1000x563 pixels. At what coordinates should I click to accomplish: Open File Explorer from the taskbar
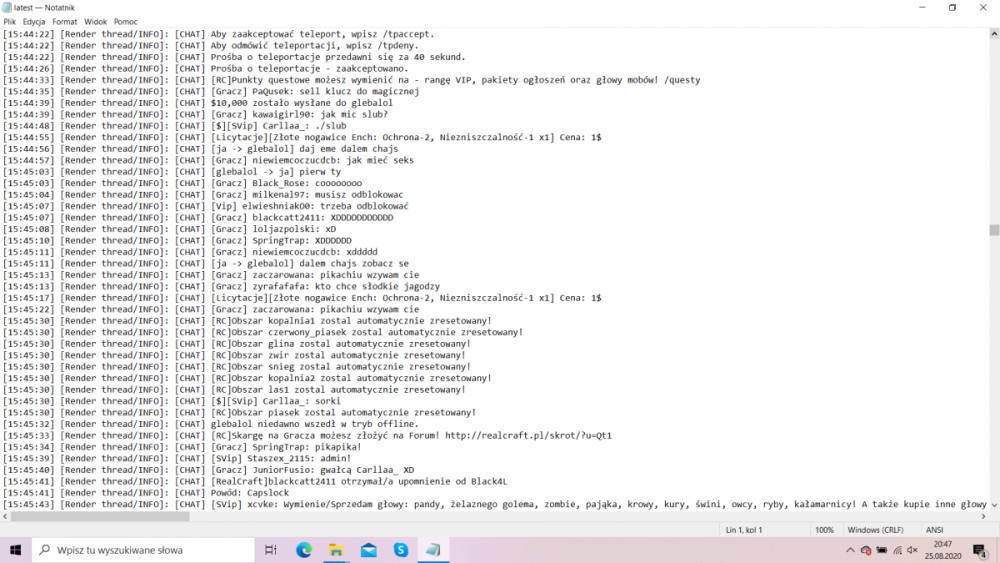click(x=337, y=550)
